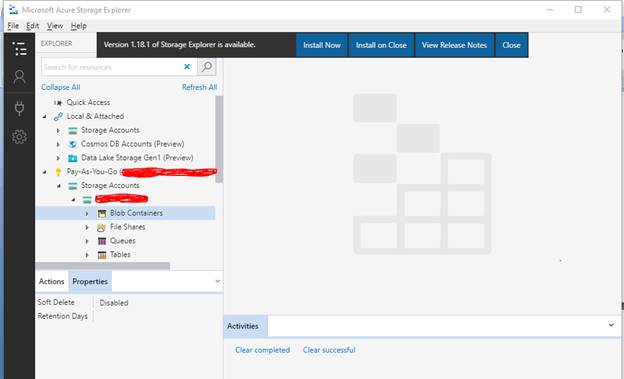Click Storage Accounts icon under Pay-As-You-Go
This screenshot has width=624, height=379.
[x=72, y=186]
